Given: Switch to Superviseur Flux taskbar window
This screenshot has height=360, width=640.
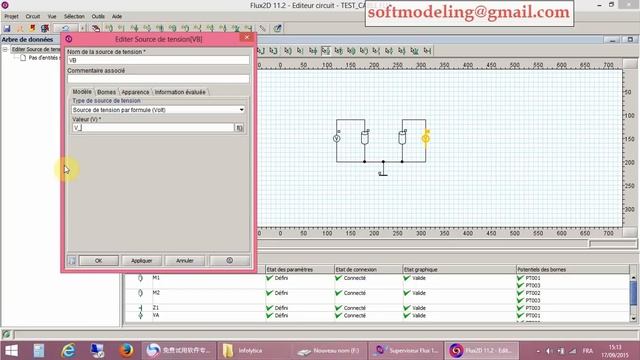Looking at the screenshot, I should (x=407, y=351).
